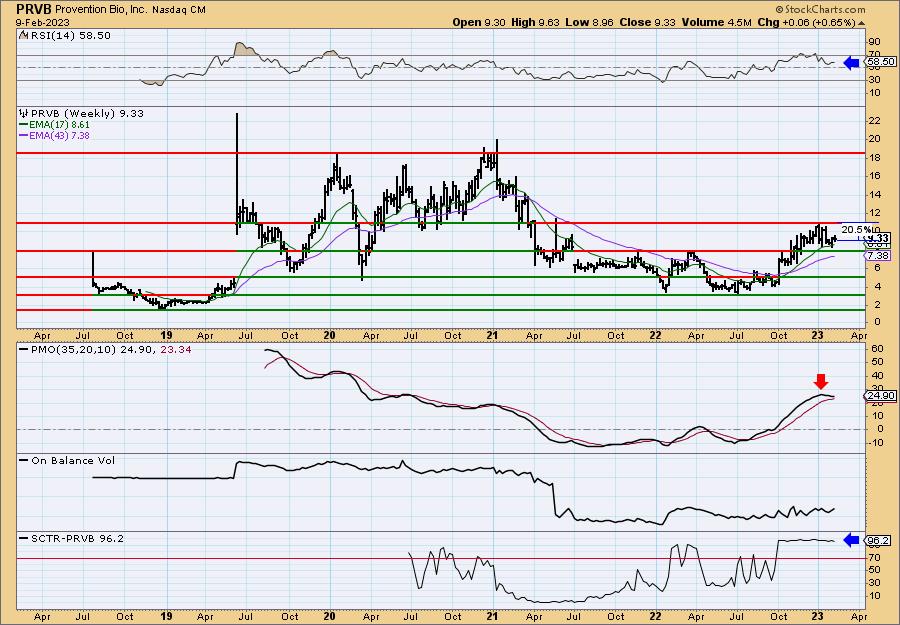This screenshot has width=900, height=625.
Task: Click the Close 9.33 value in header
Action: (648, 22)
